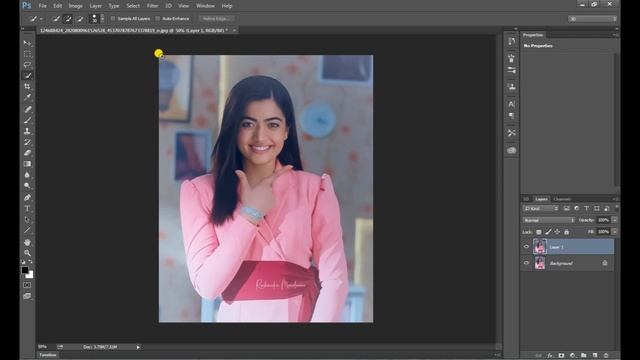Select the Horizontal Type tool
This screenshot has height=360, width=640.
(27, 209)
